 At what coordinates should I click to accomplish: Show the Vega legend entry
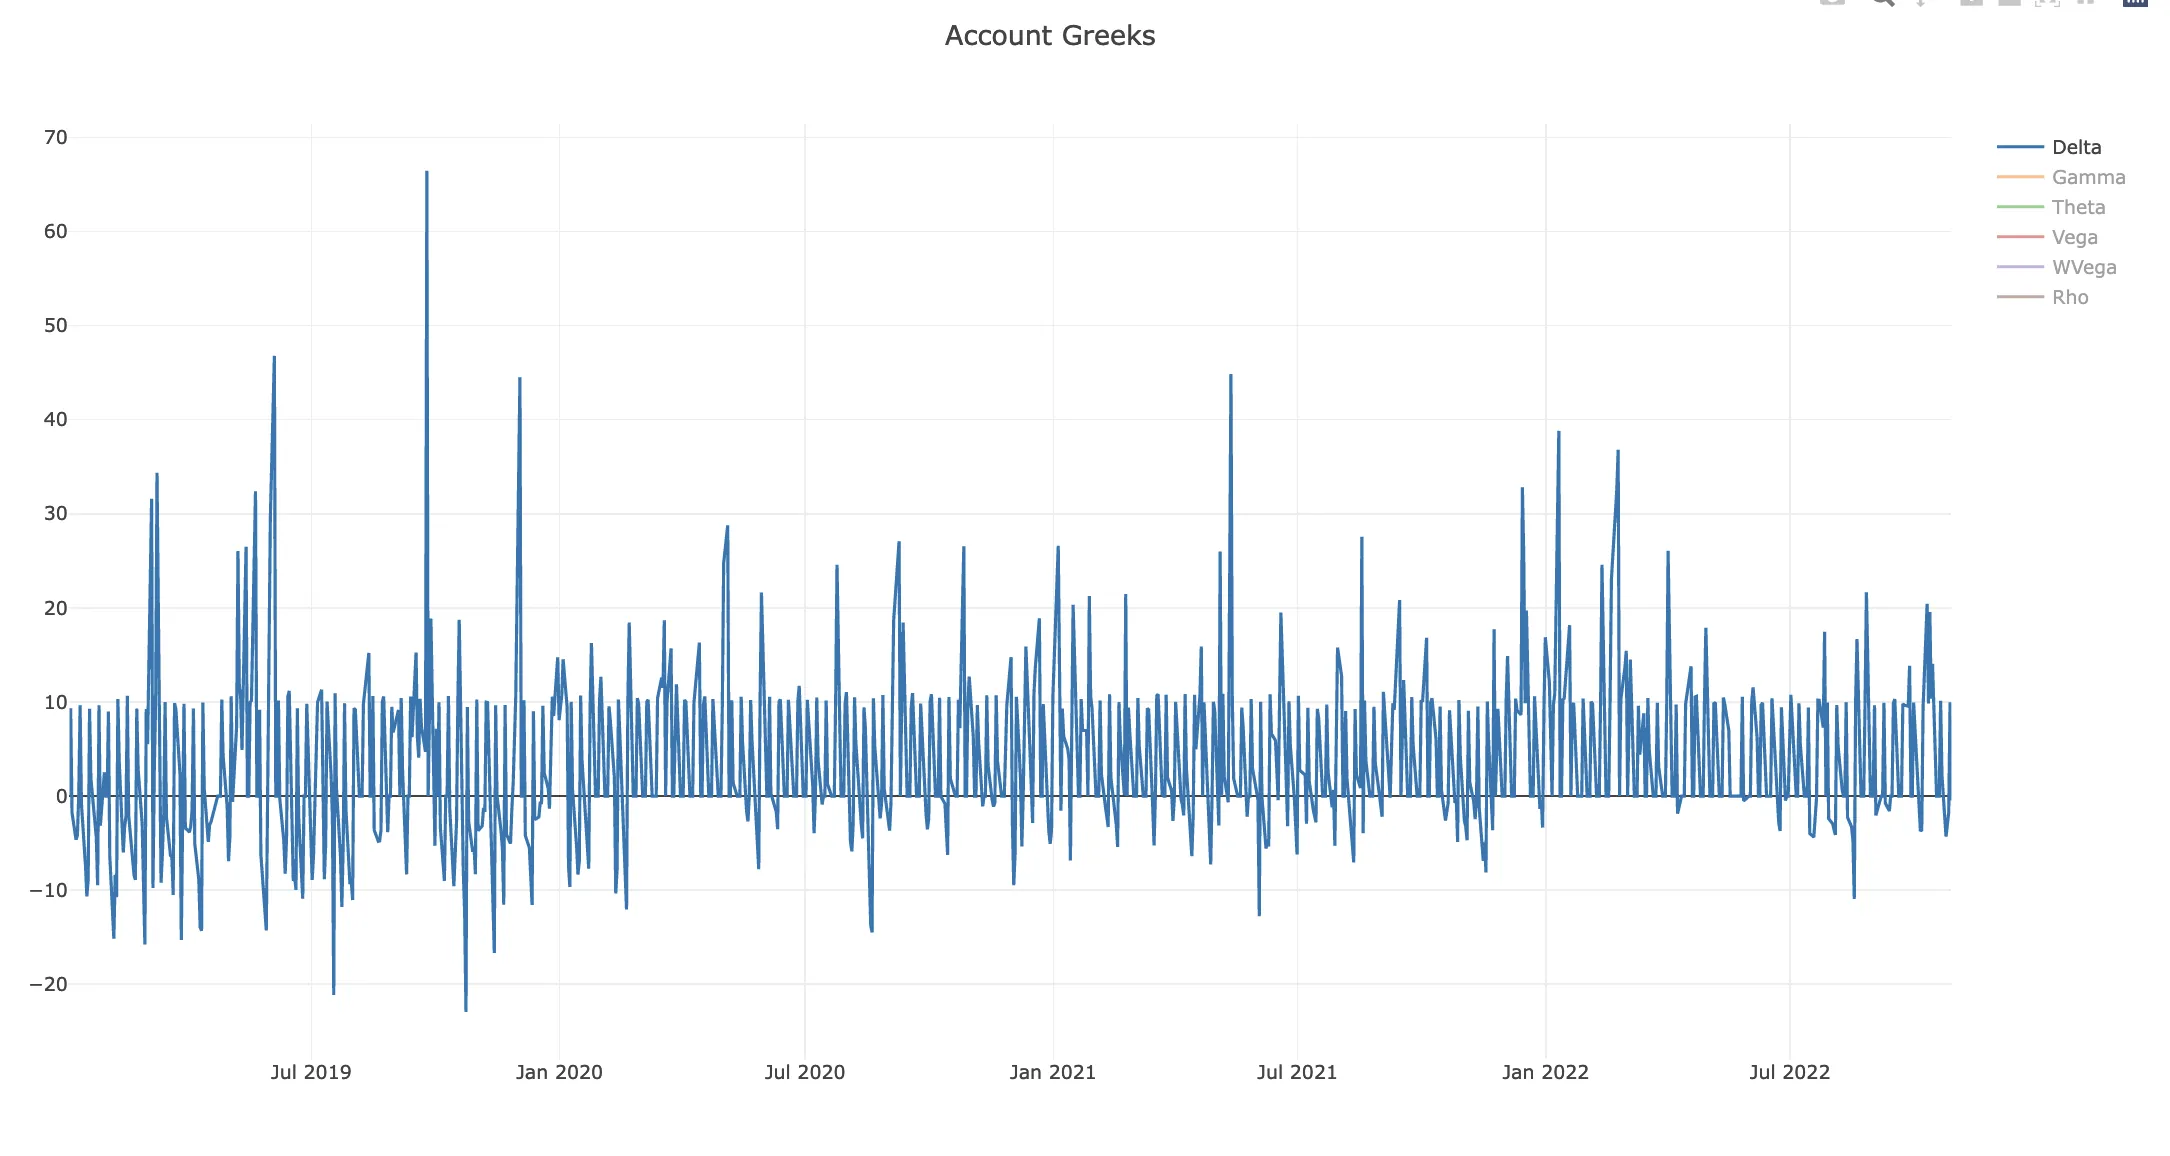(2074, 237)
